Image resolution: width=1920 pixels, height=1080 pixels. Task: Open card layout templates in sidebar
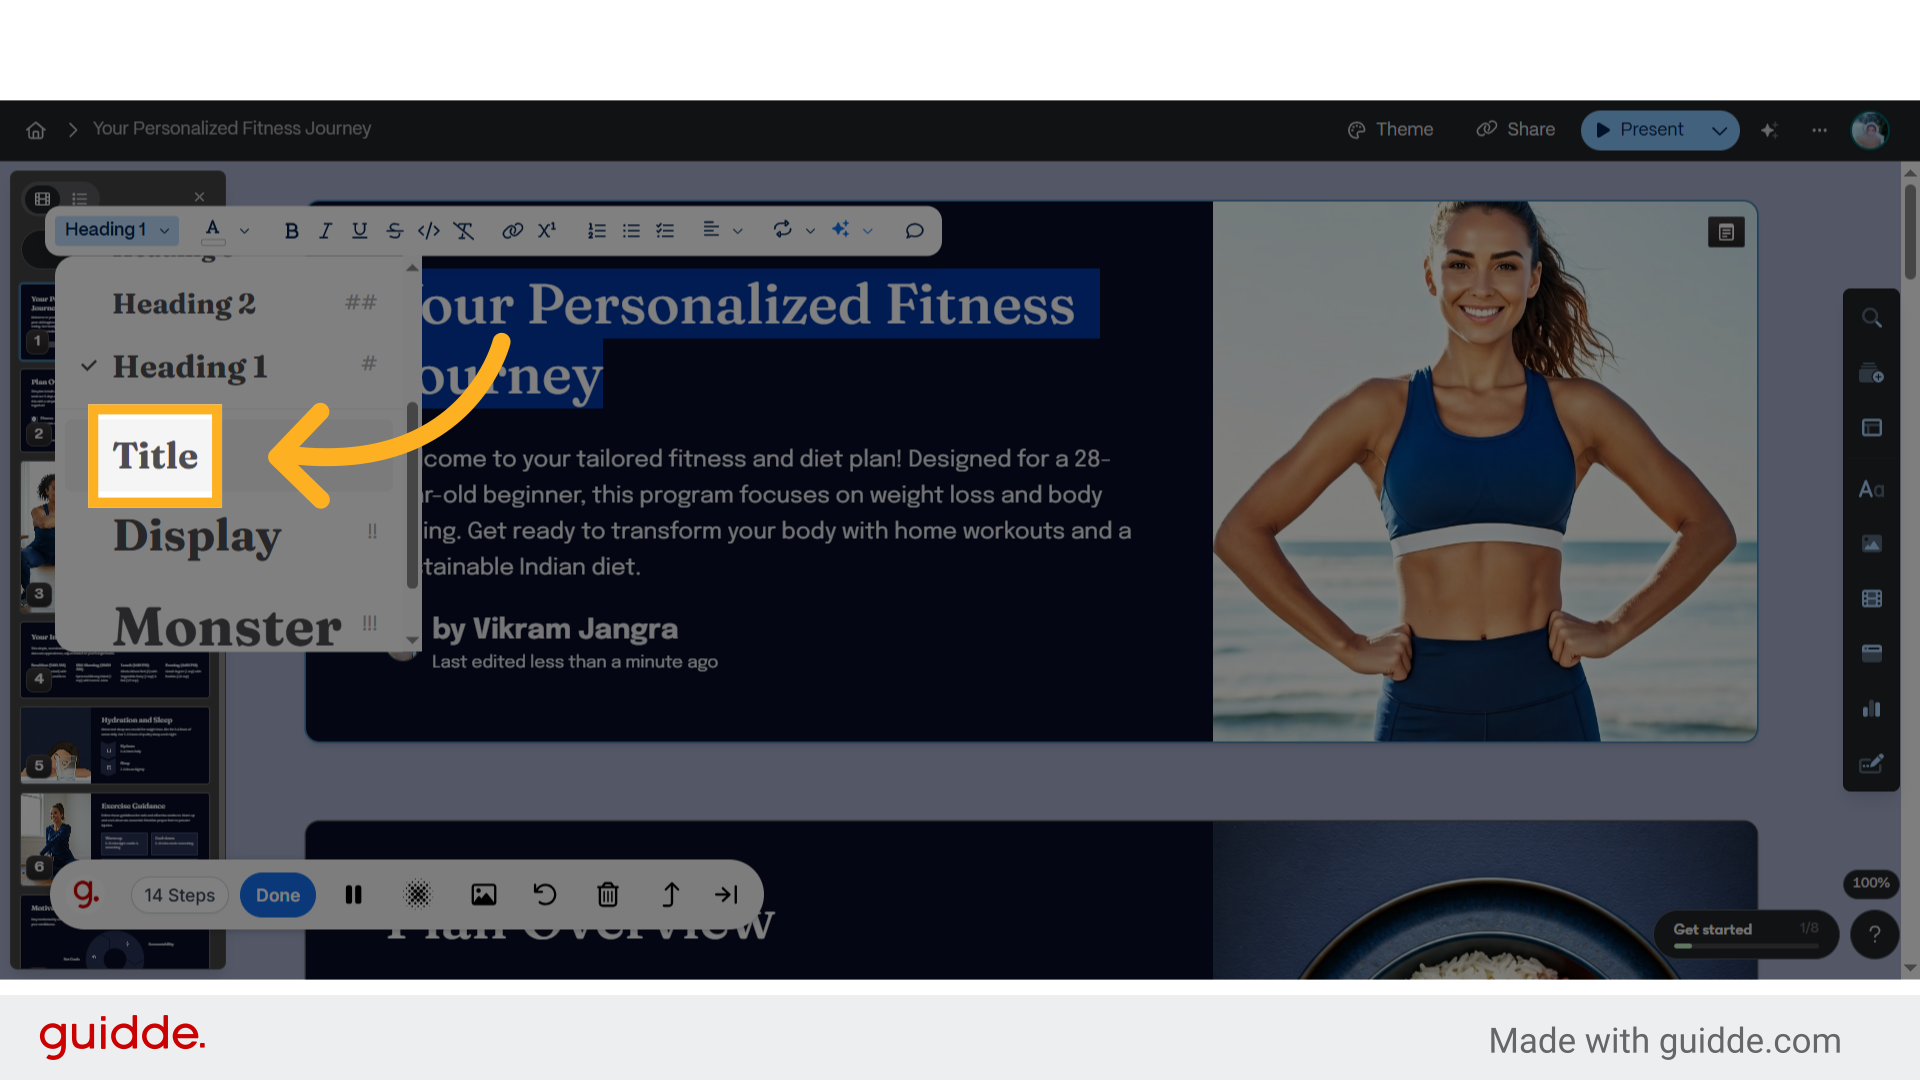1872,428
